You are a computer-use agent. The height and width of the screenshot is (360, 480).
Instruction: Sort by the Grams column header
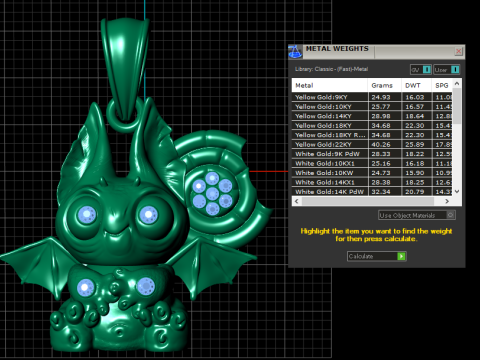pyautogui.click(x=384, y=85)
